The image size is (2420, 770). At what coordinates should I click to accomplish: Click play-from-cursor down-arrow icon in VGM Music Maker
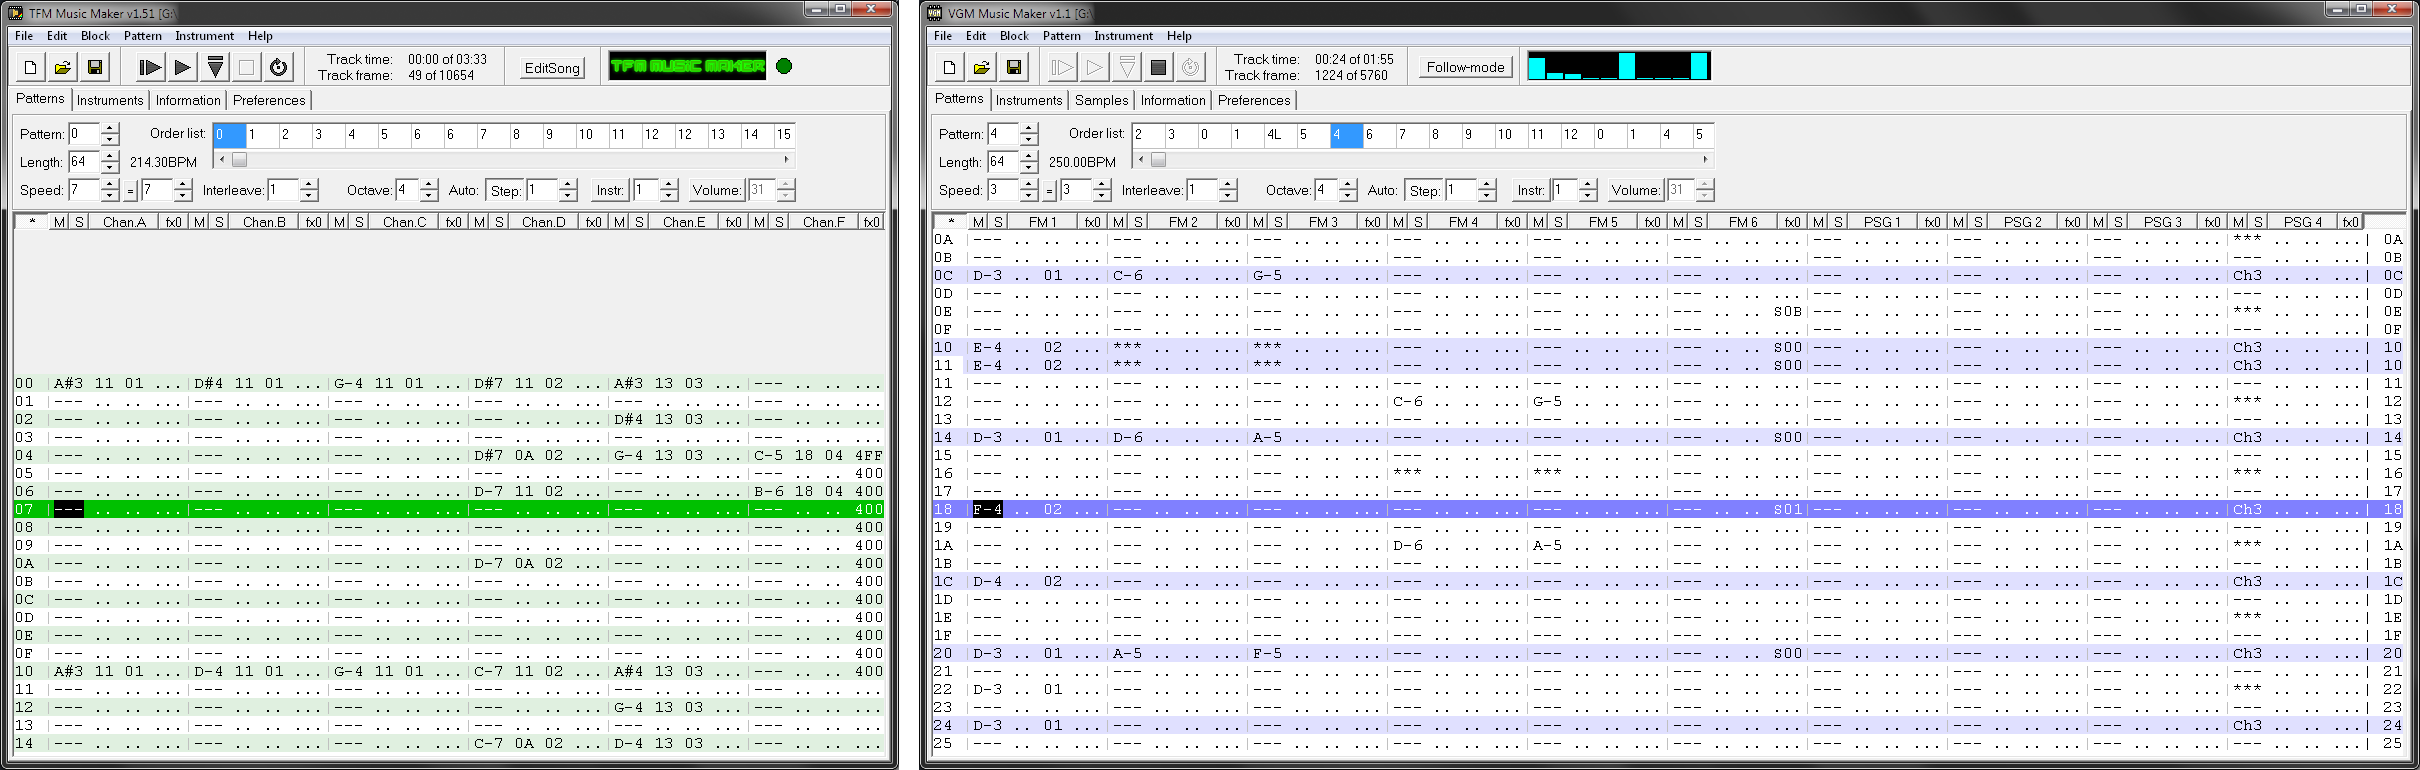[1126, 67]
